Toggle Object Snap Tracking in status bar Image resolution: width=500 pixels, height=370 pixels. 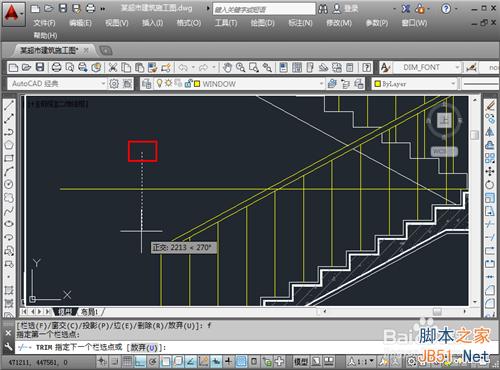[191, 361]
